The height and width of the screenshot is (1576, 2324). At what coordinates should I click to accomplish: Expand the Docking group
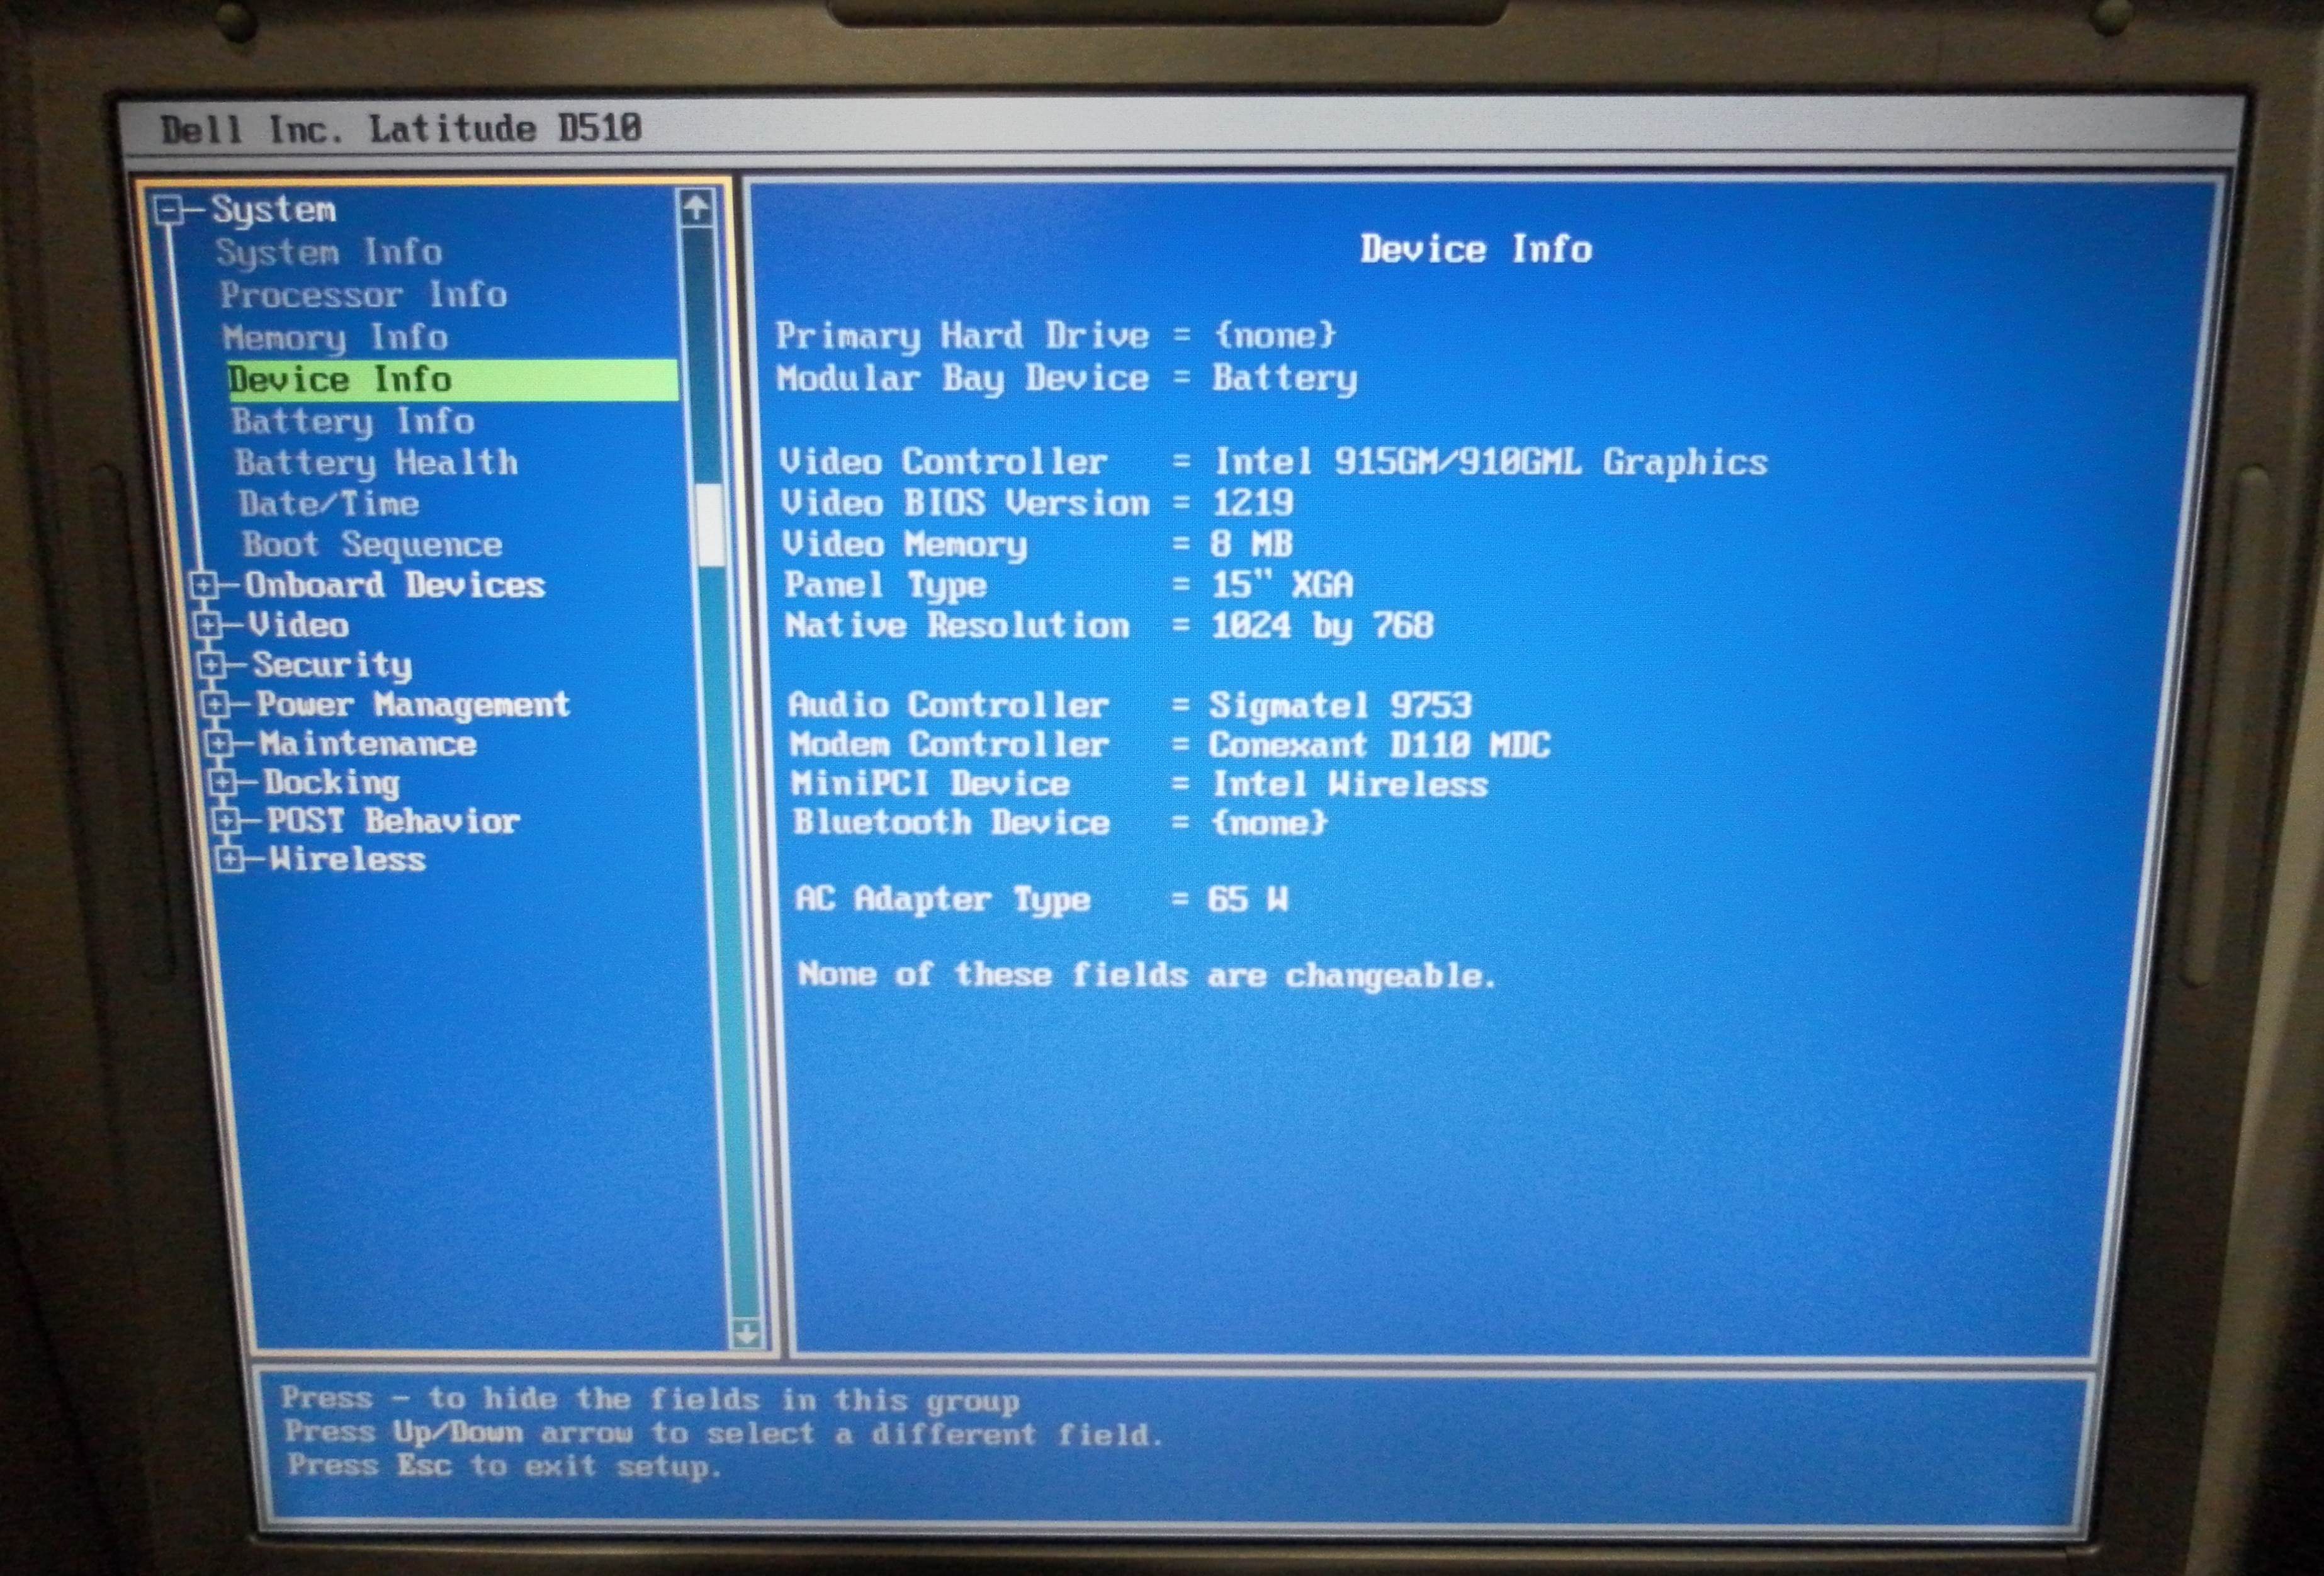(222, 782)
